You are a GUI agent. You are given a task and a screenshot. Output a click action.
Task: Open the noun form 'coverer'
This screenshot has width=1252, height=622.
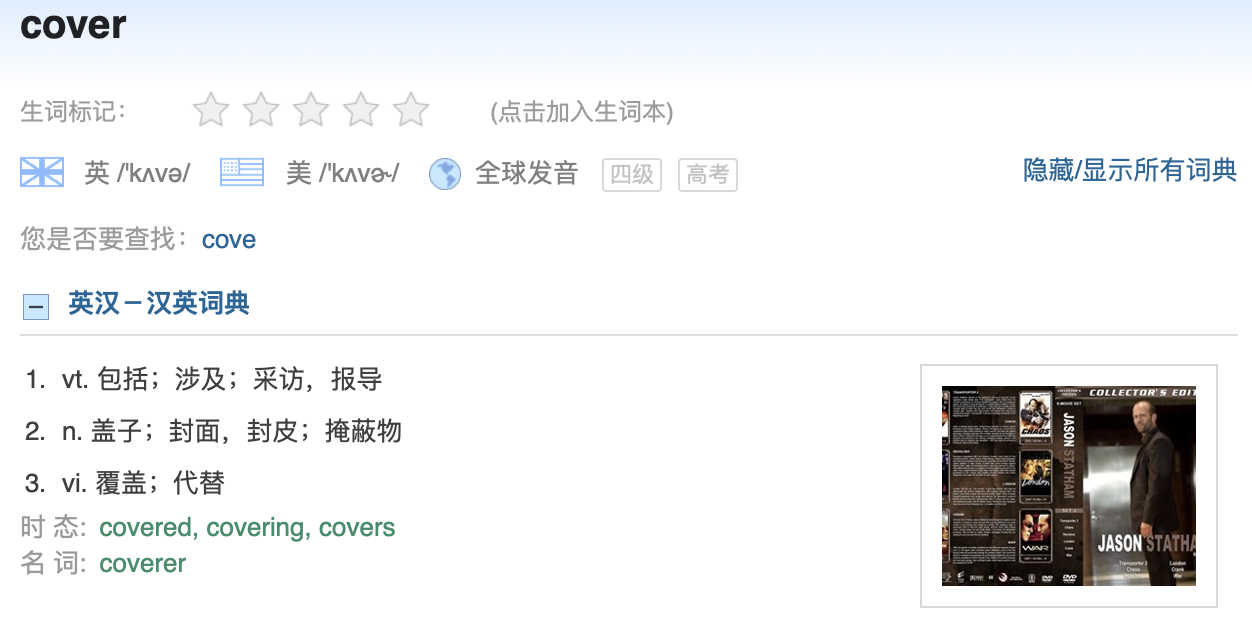pos(143,563)
